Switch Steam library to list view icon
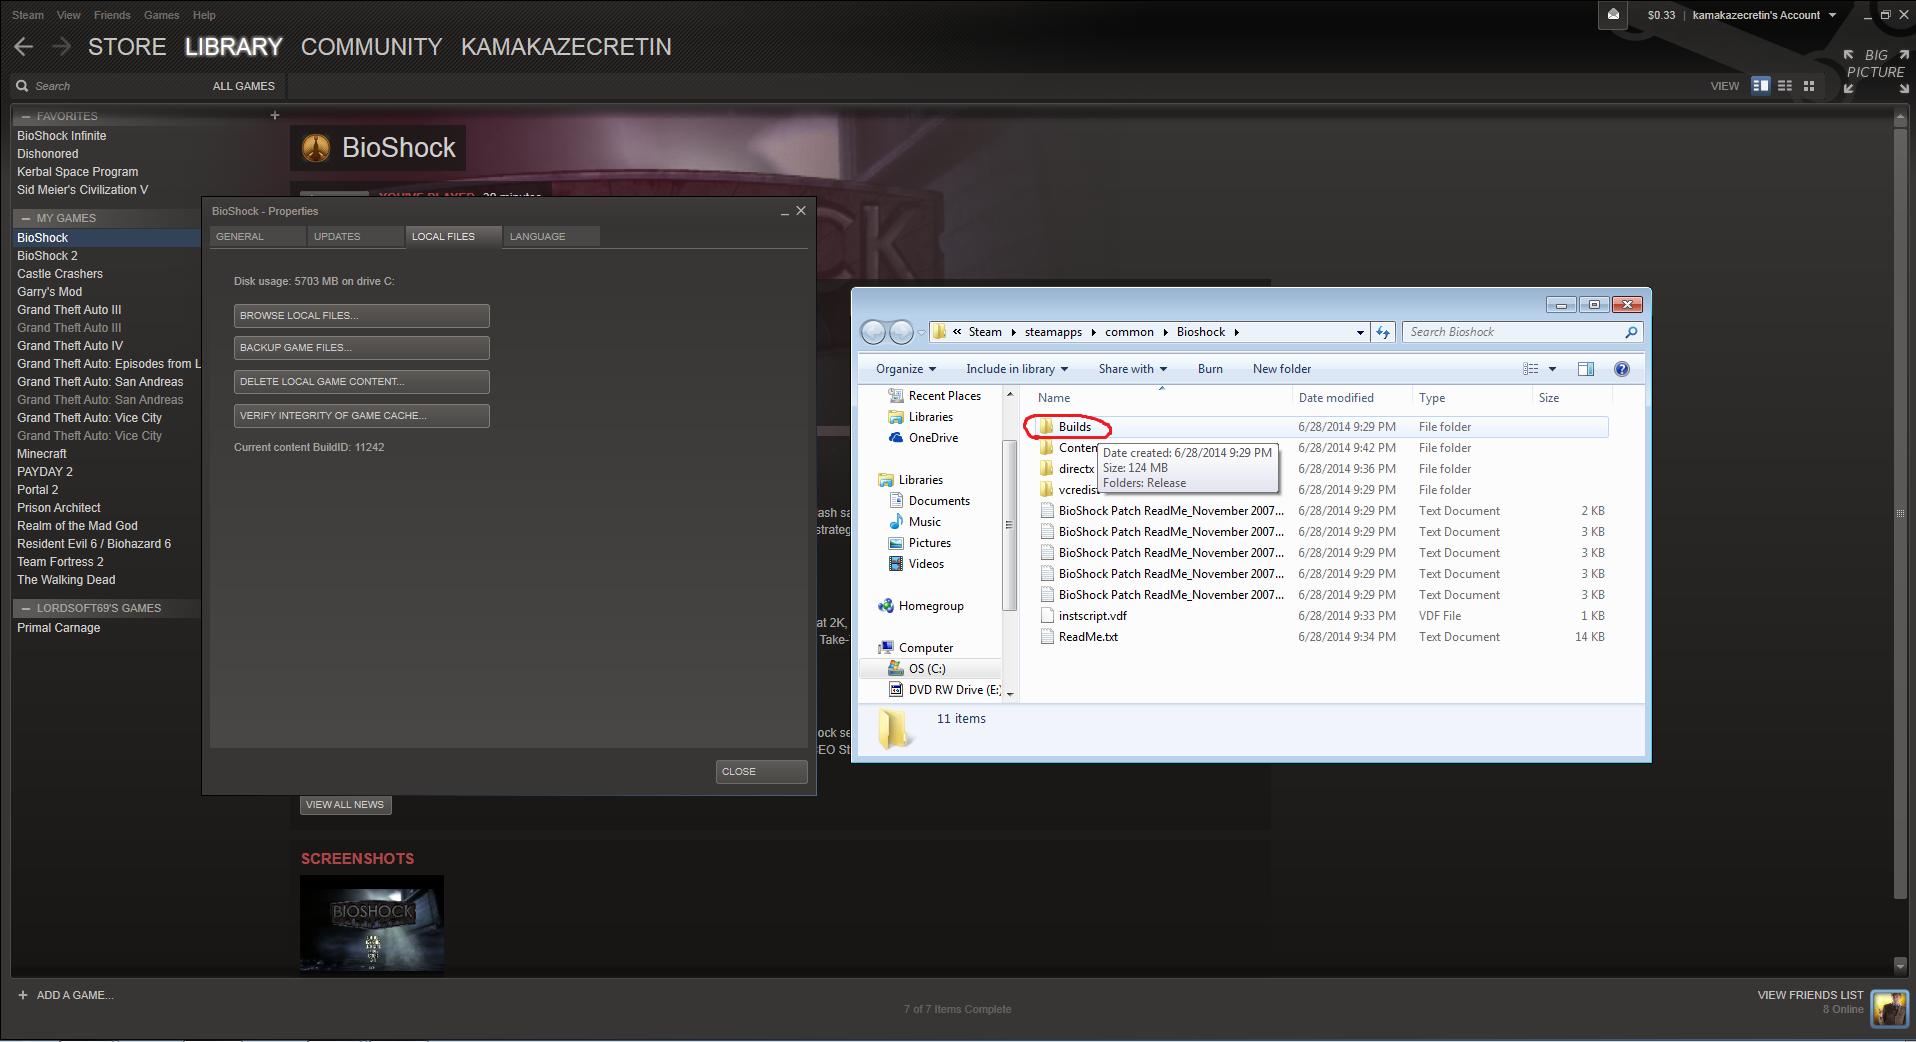This screenshot has width=1916, height=1042. tap(1785, 86)
